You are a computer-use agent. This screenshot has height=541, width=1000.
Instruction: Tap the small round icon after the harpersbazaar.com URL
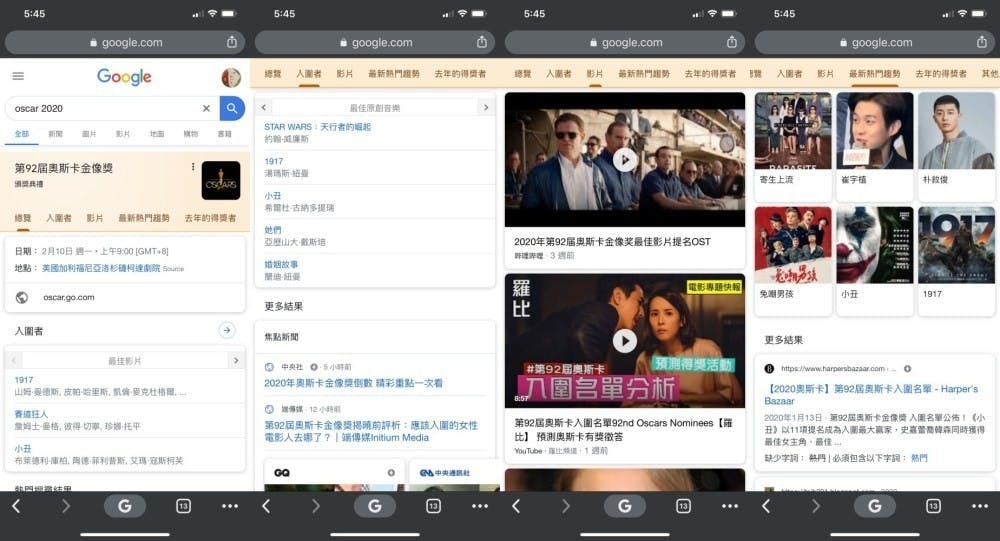908,368
